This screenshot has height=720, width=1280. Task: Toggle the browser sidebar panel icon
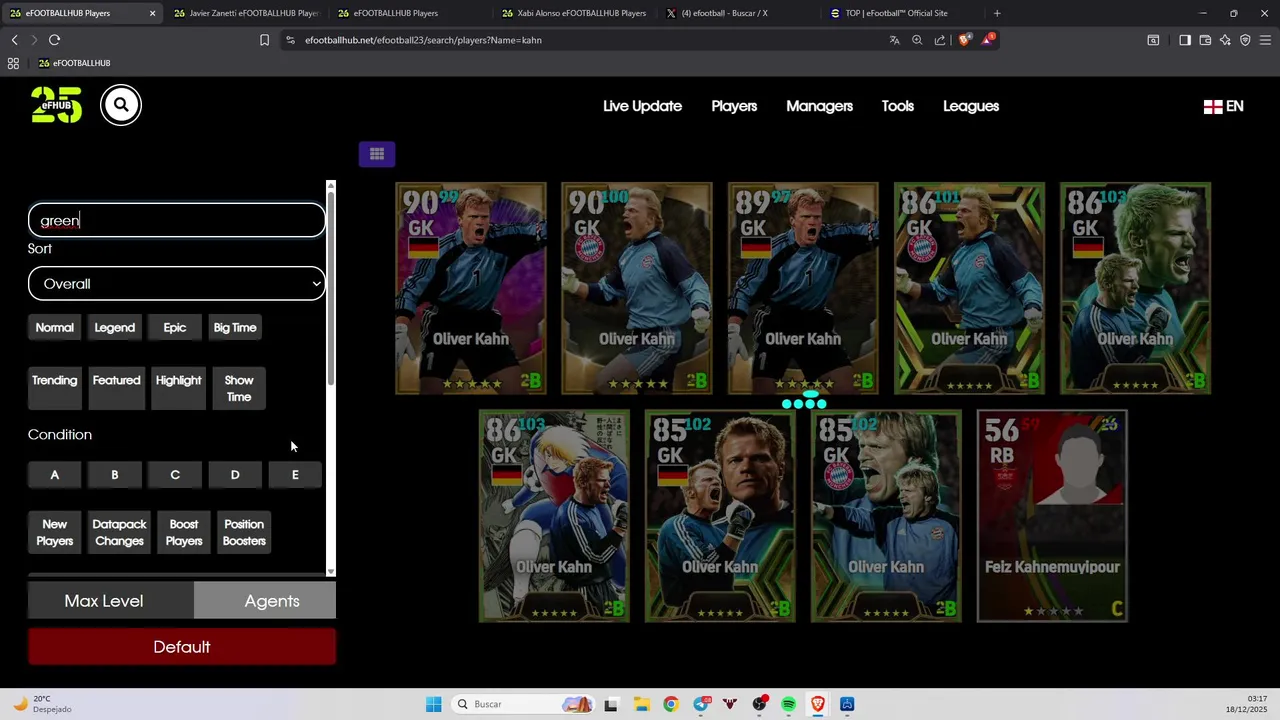click(1184, 40)
